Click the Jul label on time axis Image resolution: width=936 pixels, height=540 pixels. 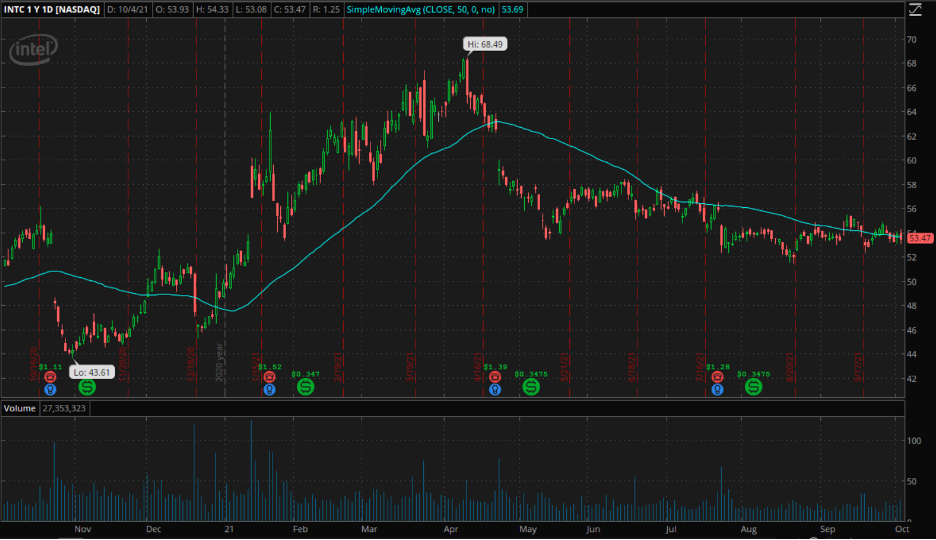point(671,529)
